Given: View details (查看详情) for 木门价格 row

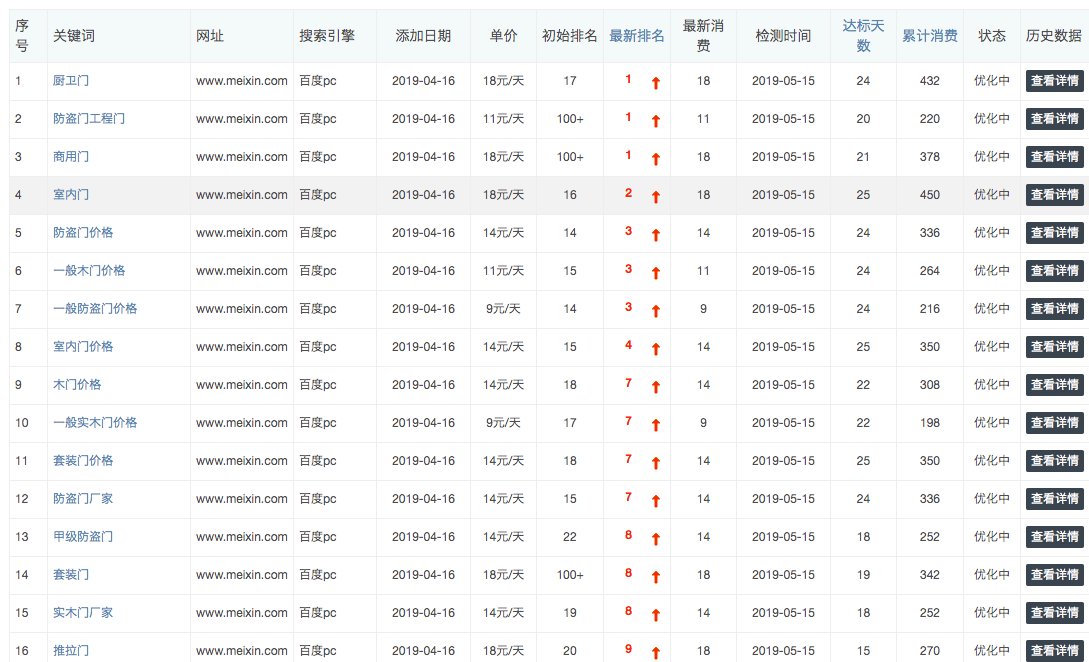Looking at the screenshot, I should (1054, 385).
